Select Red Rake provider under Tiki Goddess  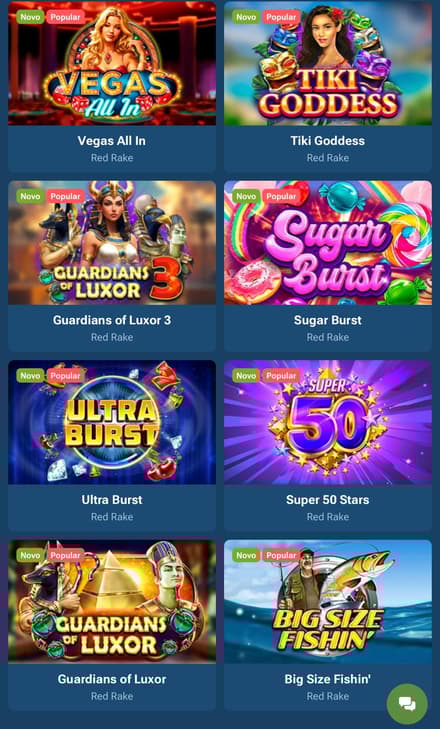tap(328, 158)
